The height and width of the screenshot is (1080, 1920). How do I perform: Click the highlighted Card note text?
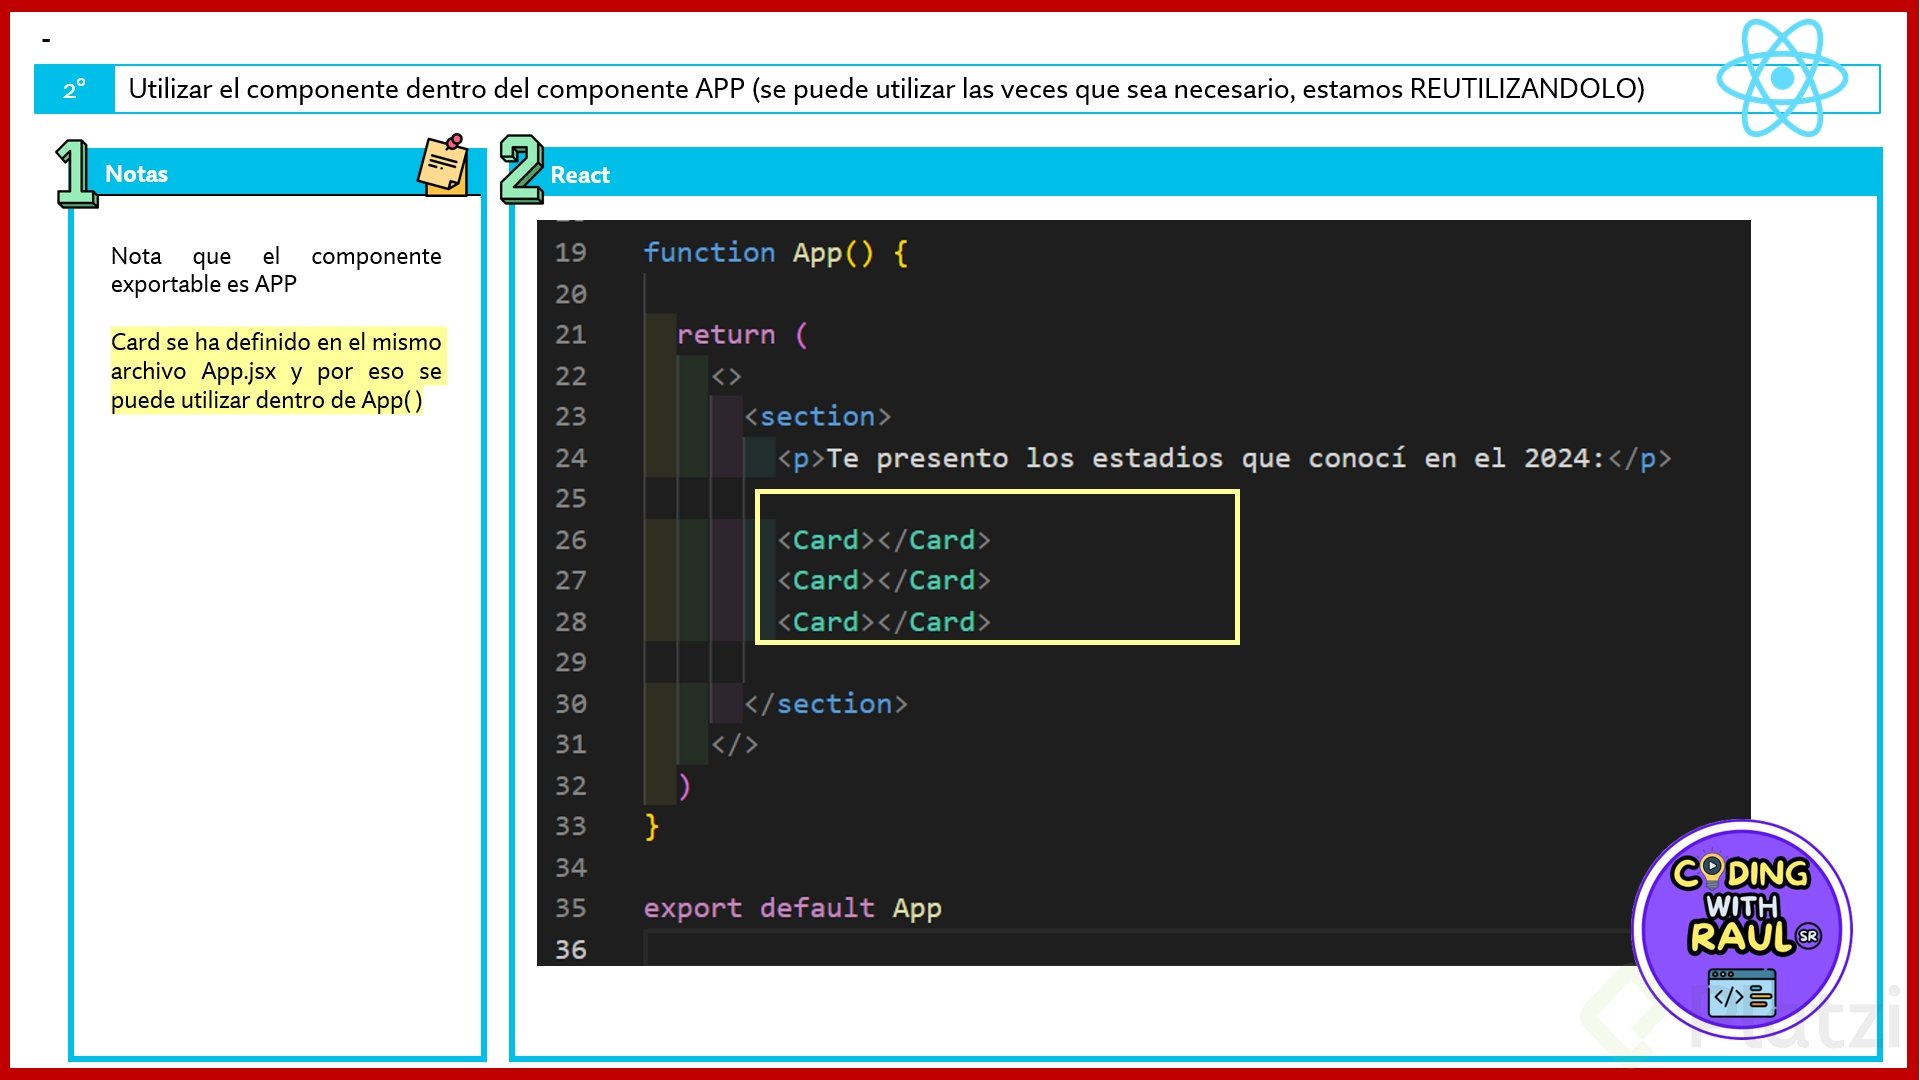point(276,371)
